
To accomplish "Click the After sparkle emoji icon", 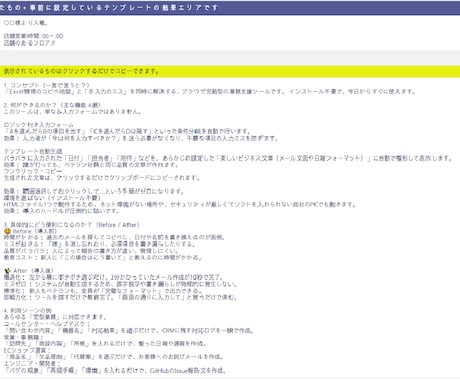I will pyautogui.click(x=7, y=270).
